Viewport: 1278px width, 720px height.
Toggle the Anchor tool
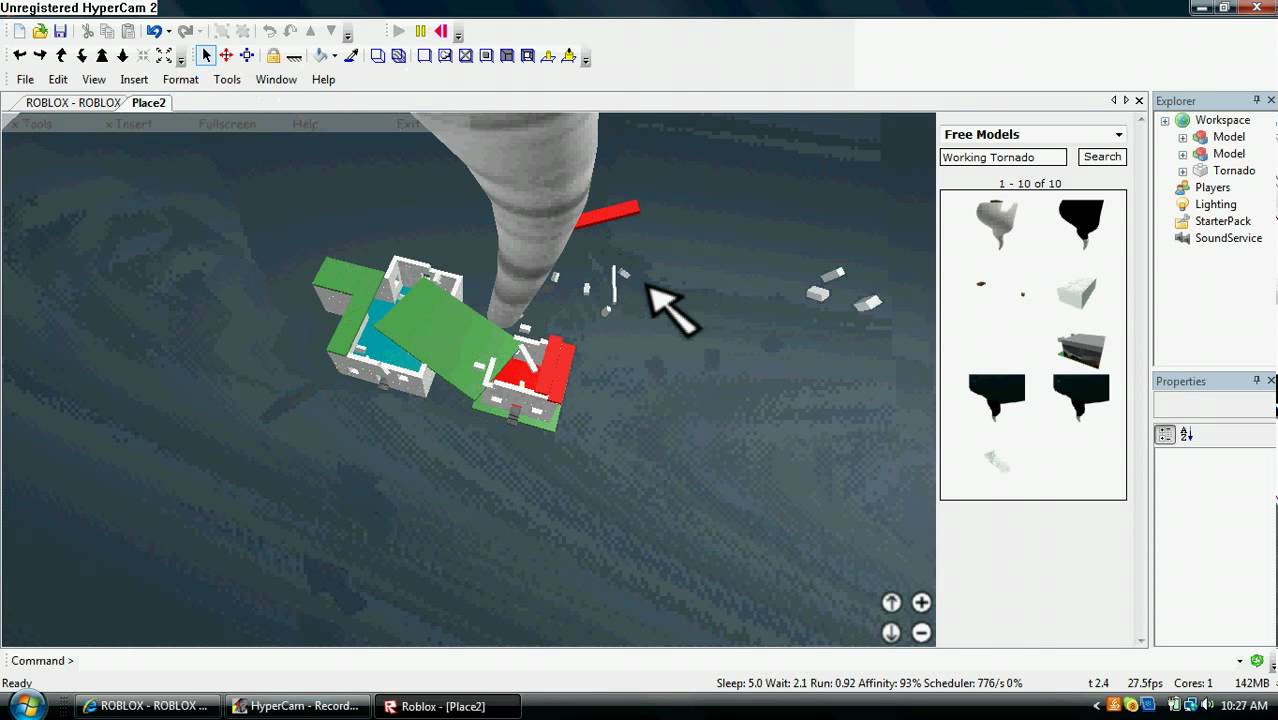coord(294,56)
